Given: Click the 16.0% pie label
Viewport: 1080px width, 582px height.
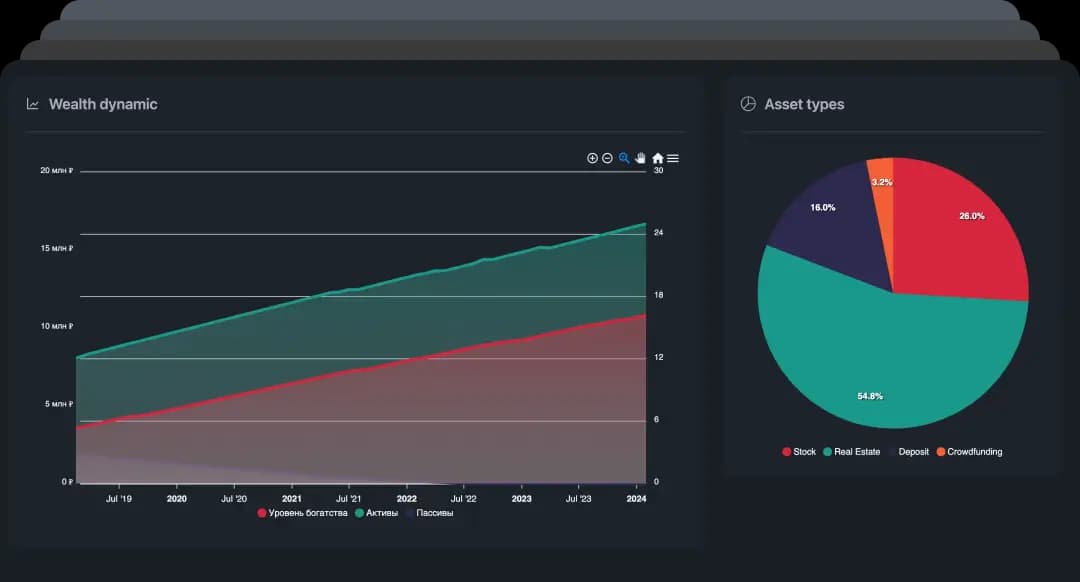Looking at the screenshot, I should point(823,207).
